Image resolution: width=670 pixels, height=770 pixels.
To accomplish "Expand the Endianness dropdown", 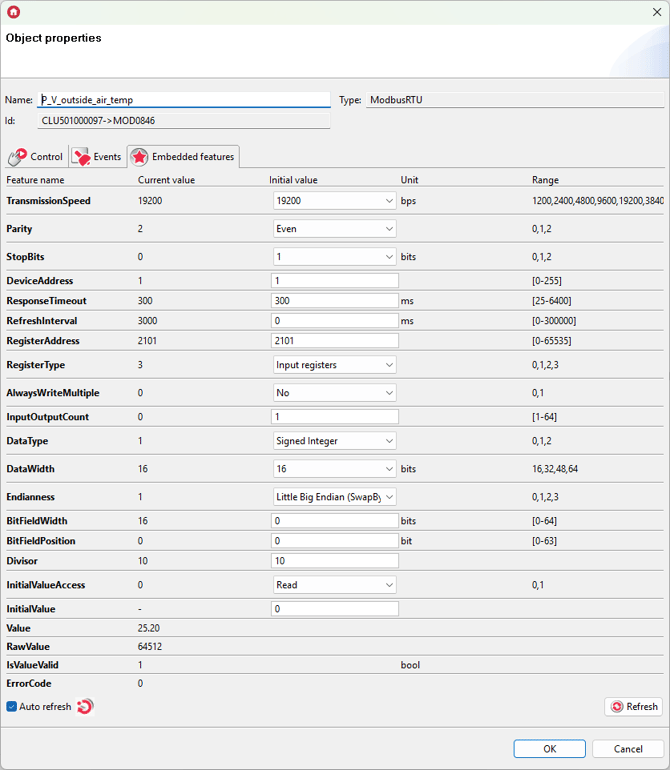I will [x=335, y=497].
